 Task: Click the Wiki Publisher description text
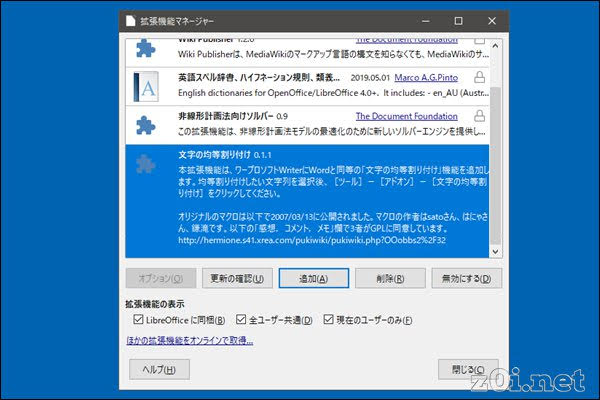333,54
